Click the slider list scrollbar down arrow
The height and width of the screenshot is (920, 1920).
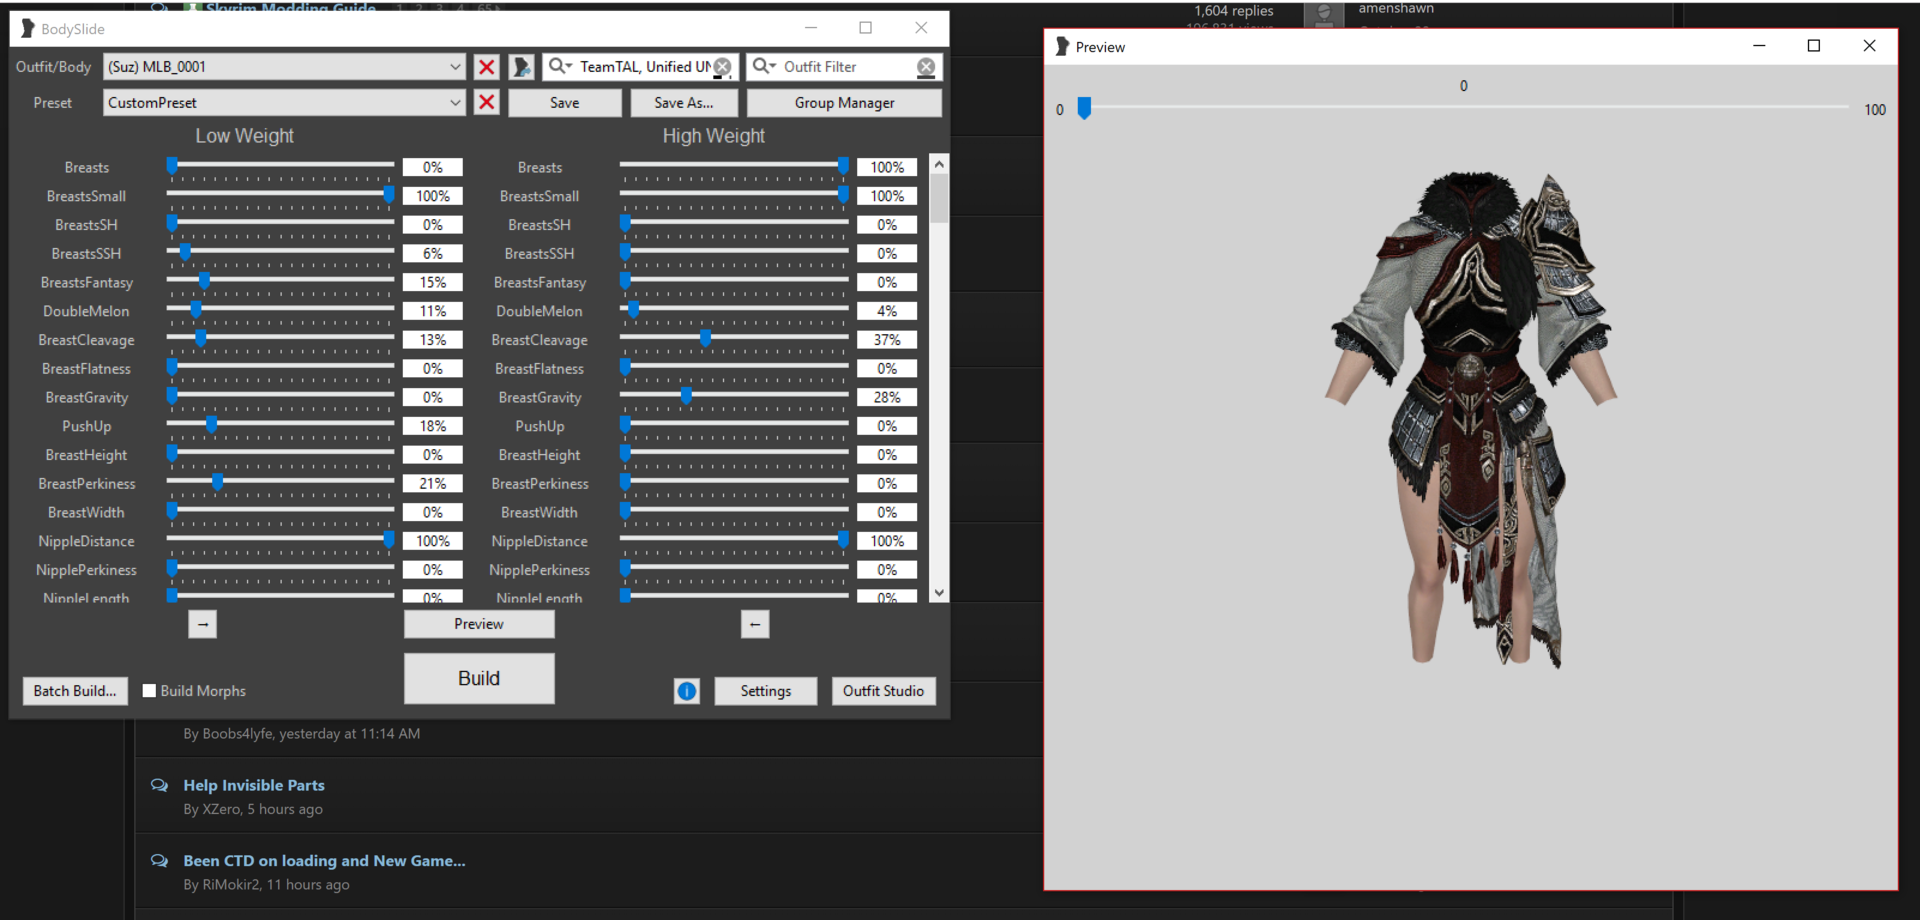tap(939, 593)
